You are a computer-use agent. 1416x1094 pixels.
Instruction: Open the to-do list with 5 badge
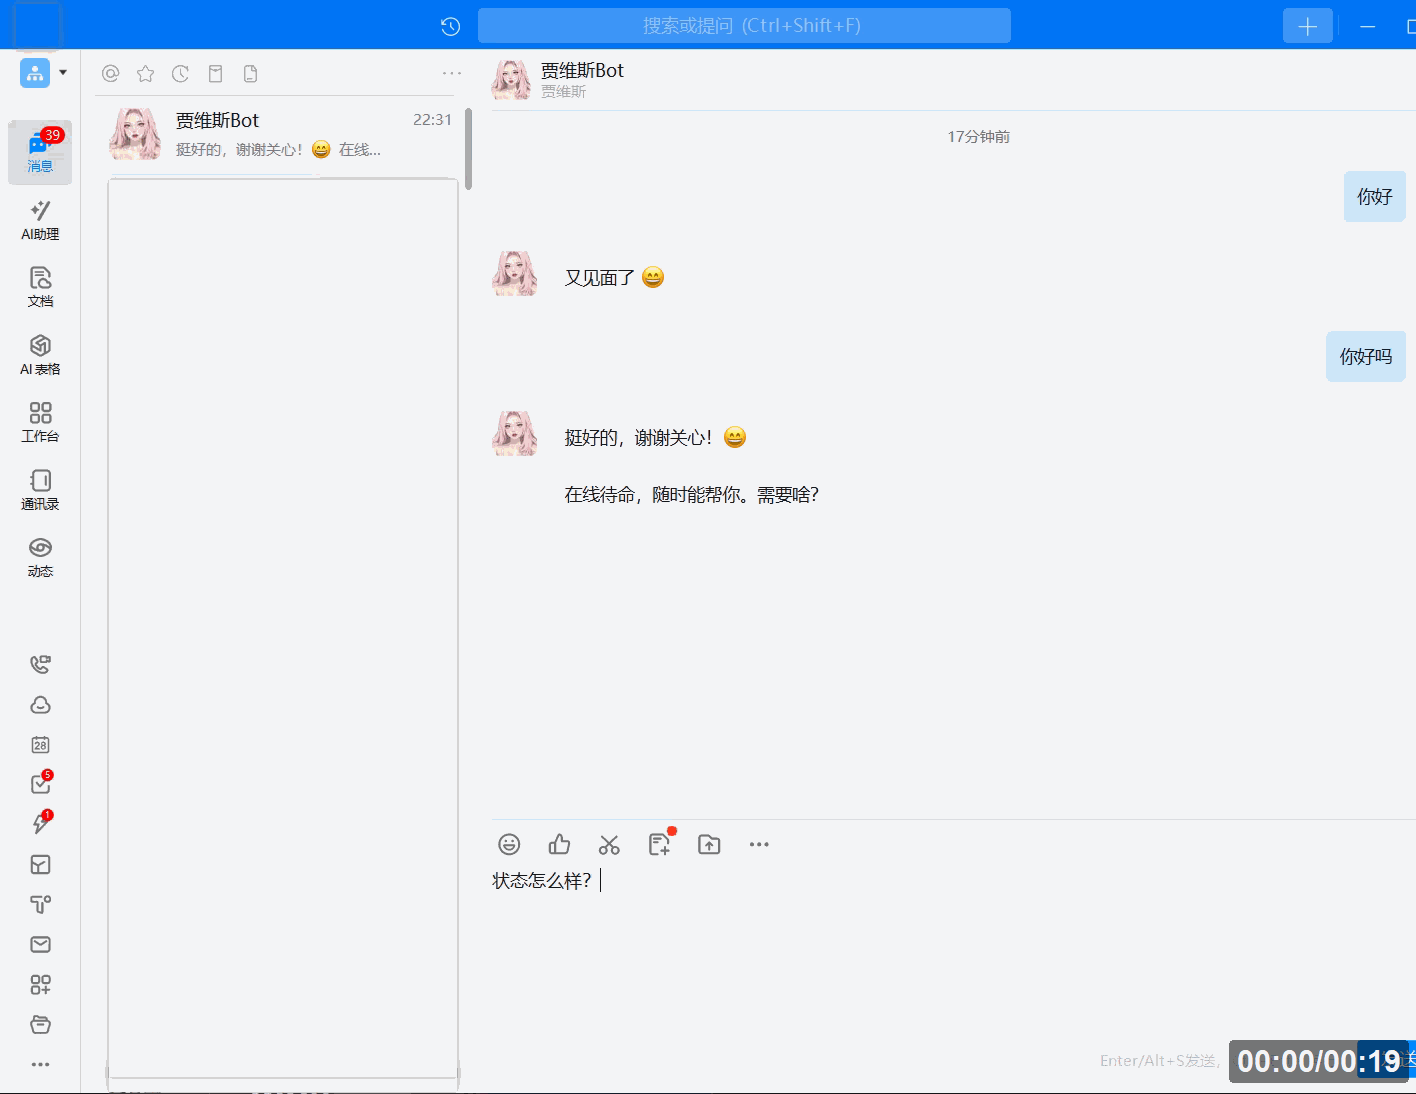pyautogui.click(x=40, y=784)
